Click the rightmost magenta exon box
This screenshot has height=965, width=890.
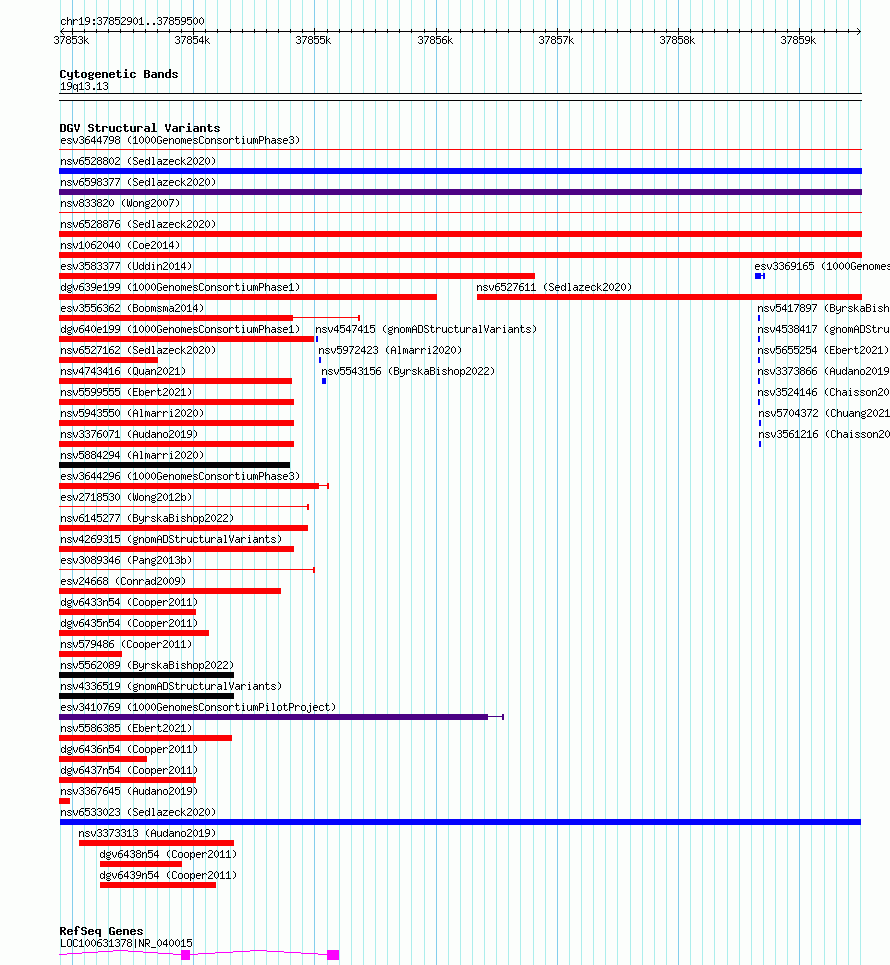click(x=333, y=955)
